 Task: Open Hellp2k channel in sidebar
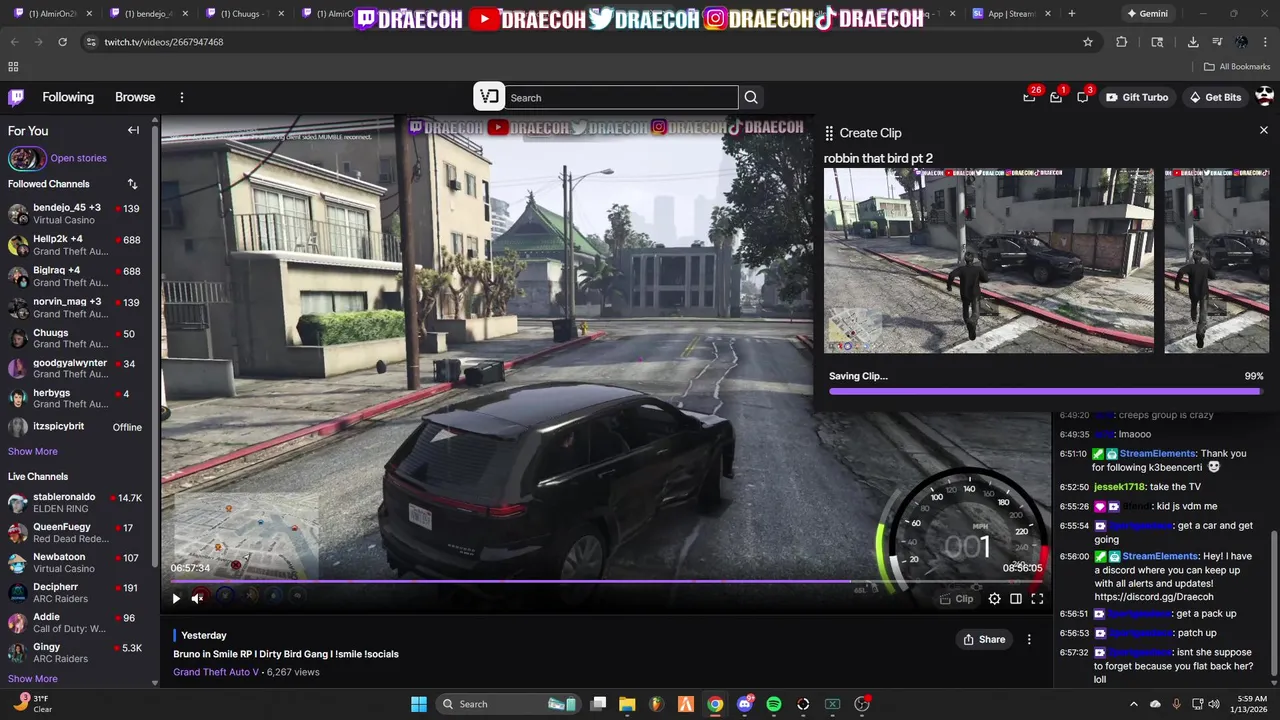[x=78, y=245]
